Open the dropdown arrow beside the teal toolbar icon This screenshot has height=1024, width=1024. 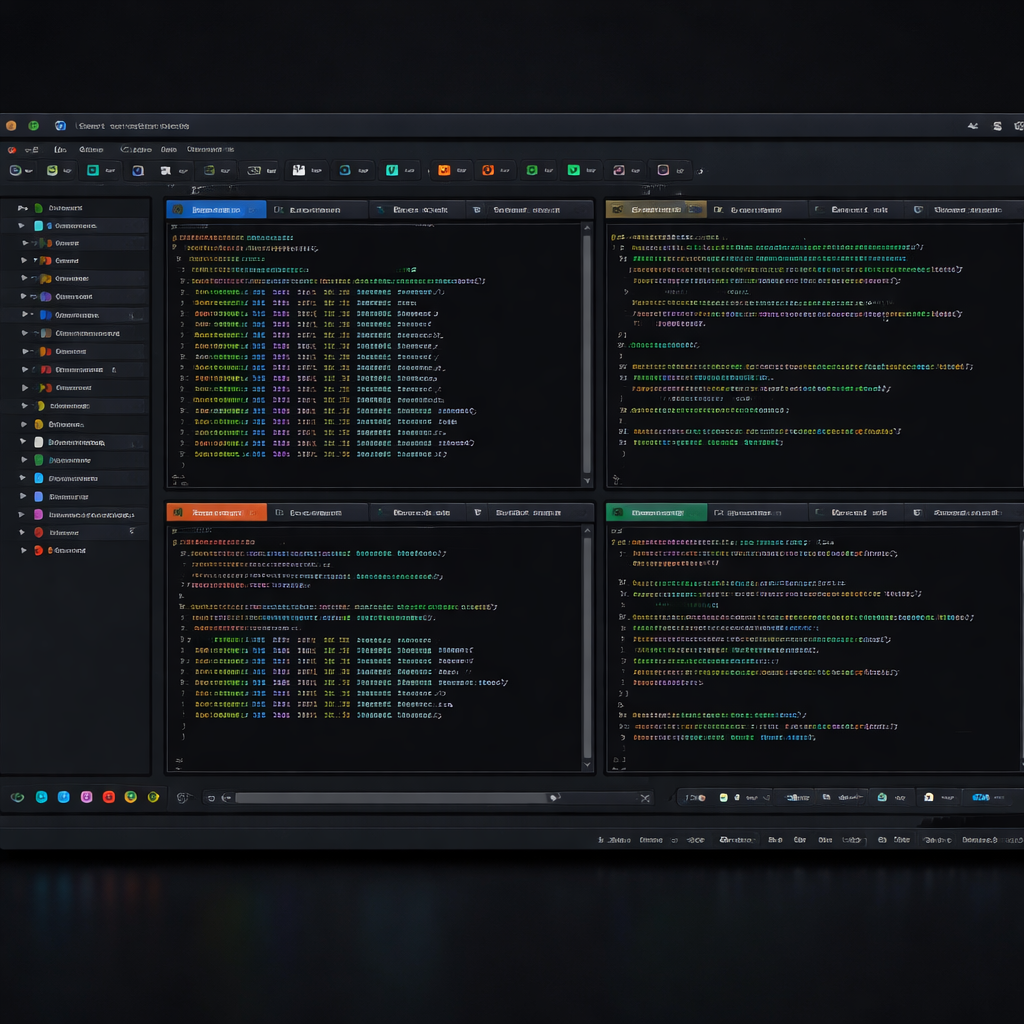point(110,171)
